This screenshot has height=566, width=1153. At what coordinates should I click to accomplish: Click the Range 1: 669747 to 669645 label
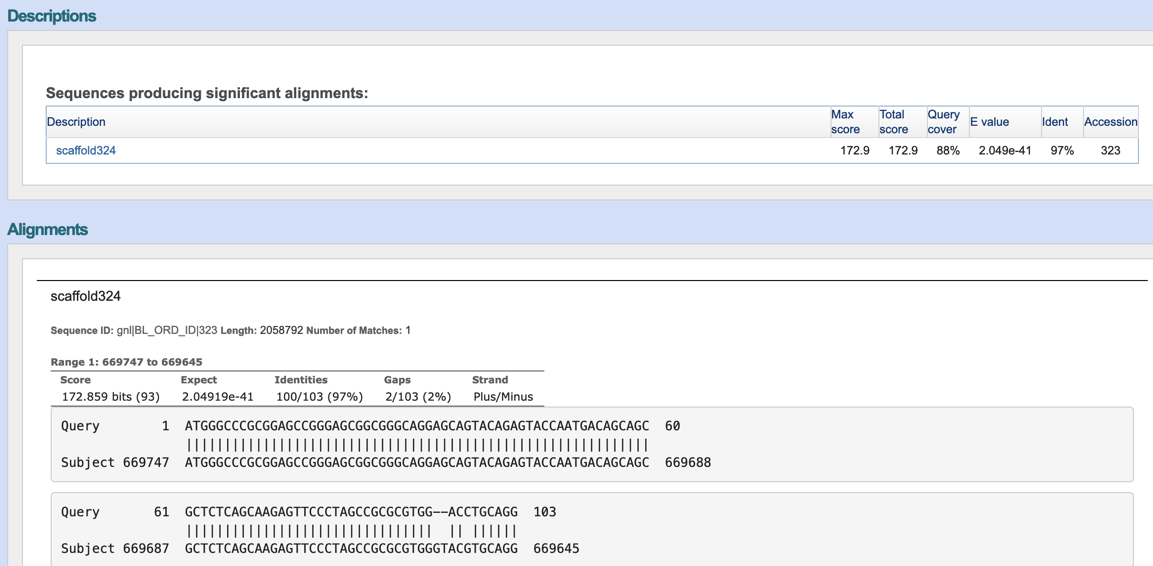coord(126,362)
